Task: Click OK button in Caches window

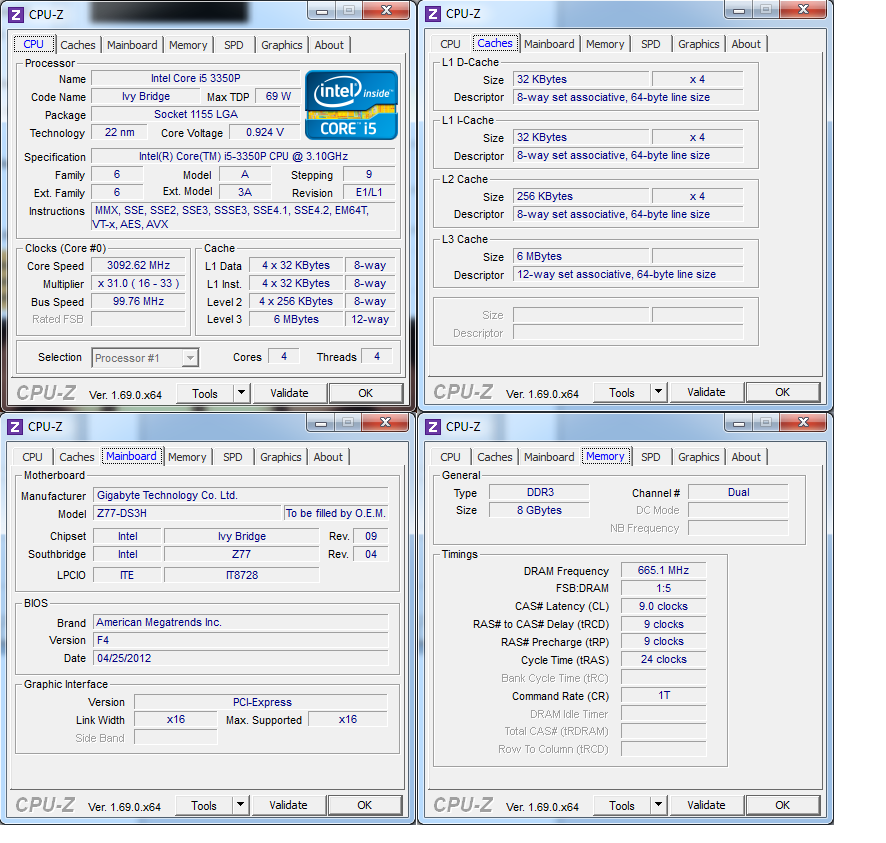Action: click(x=783, y=392)
